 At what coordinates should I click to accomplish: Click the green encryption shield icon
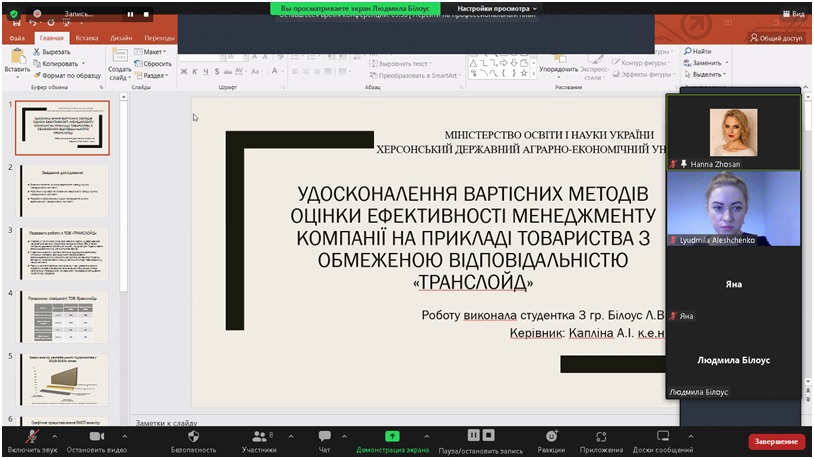(14, 14)
